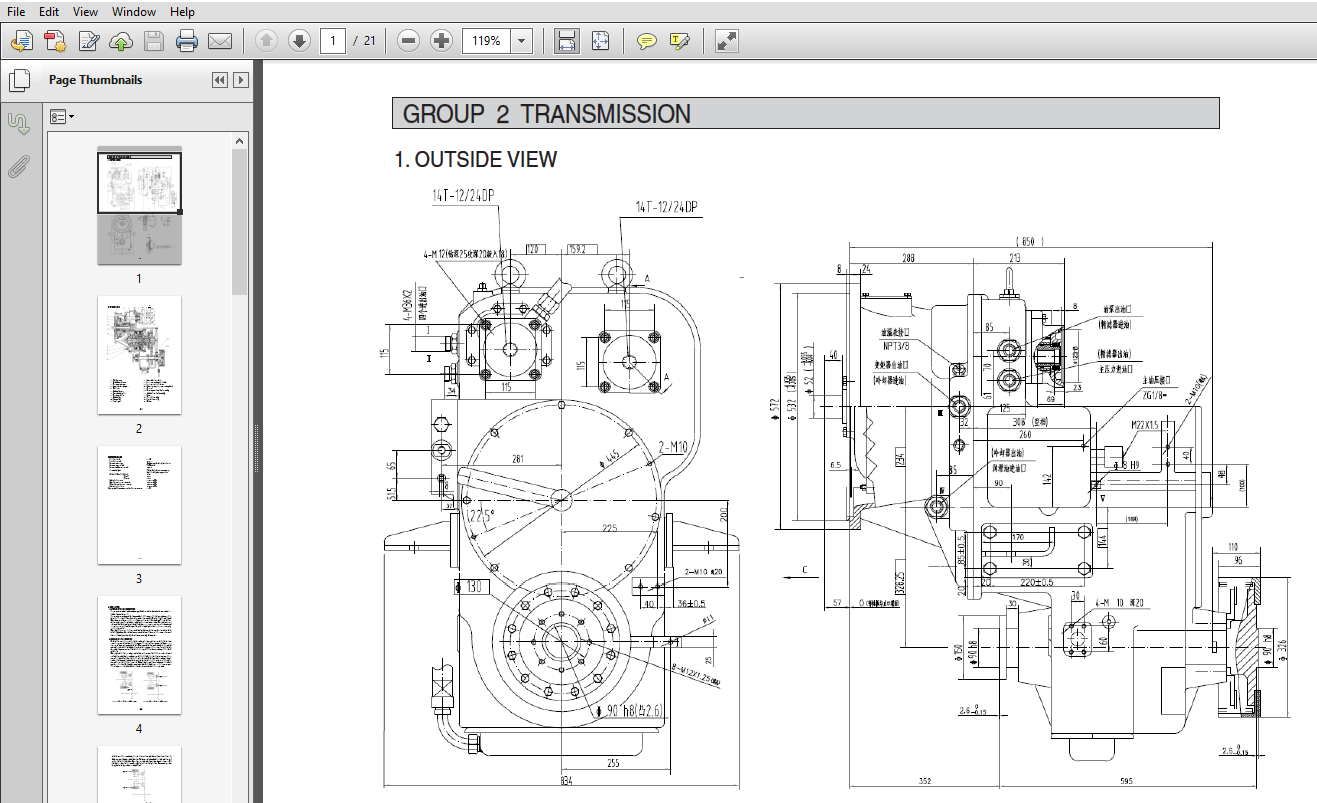
Task: Switch to Read Mode with the expand arrows icon
Action: 727,41
